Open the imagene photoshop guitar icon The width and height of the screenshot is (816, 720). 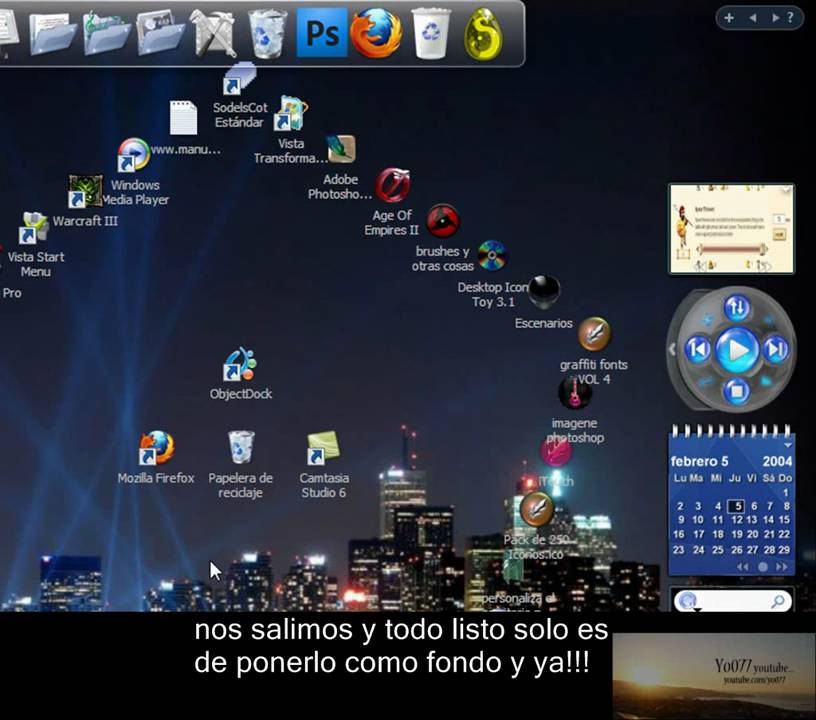[x=574, y=392]
